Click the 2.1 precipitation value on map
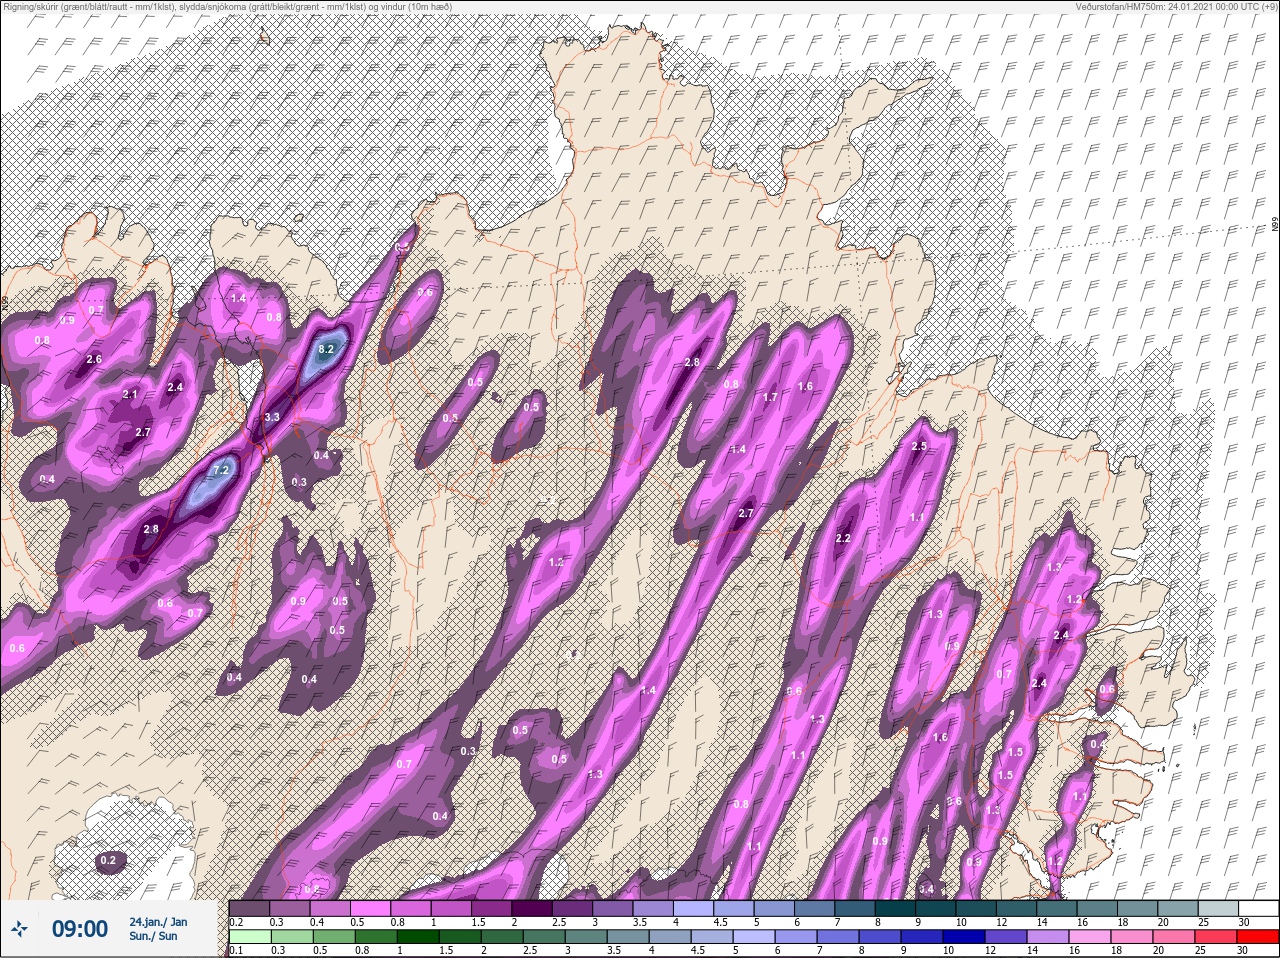1280x958 pixels. (130, 395)
